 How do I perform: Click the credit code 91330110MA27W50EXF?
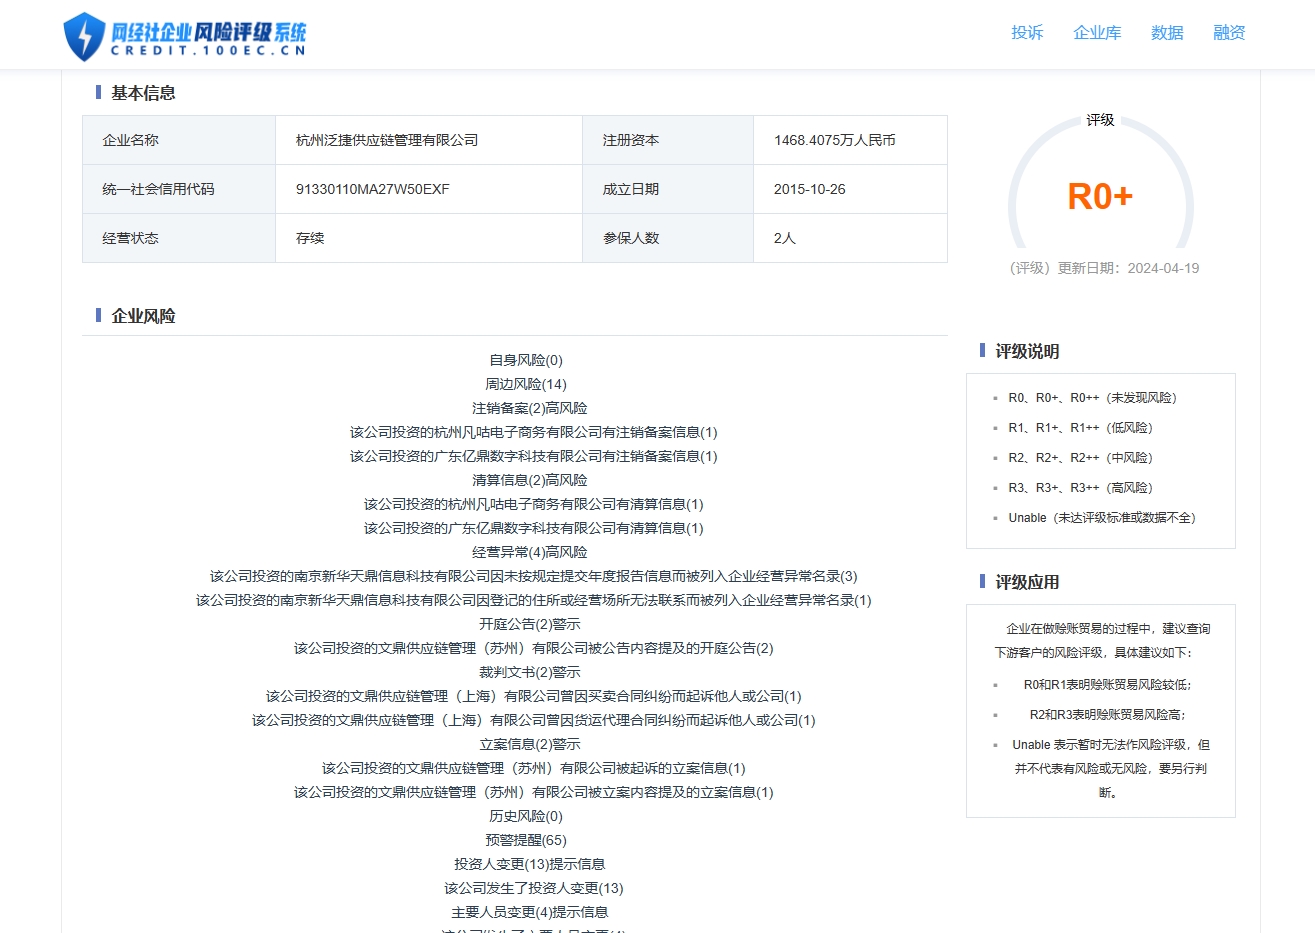[x=373, y=189]
